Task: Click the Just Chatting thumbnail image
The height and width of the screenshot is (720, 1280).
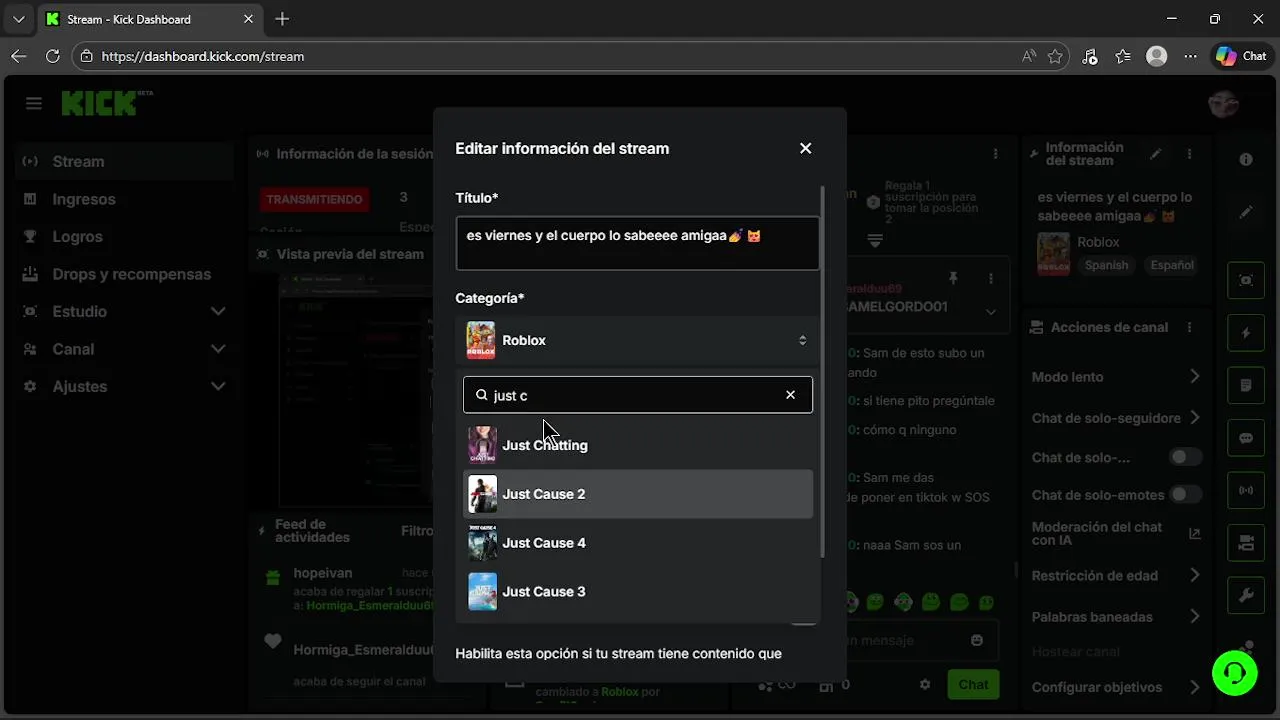Action: point(482,445)
